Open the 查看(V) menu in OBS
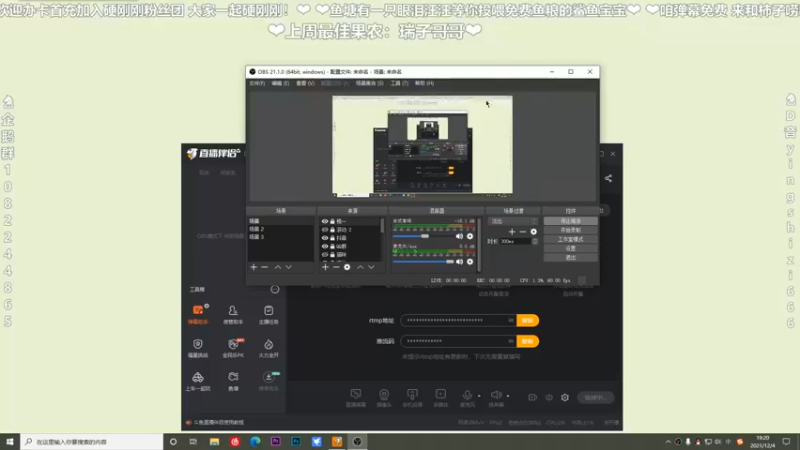Viewport: 800px width, 450px height. (x=305, y=83)
